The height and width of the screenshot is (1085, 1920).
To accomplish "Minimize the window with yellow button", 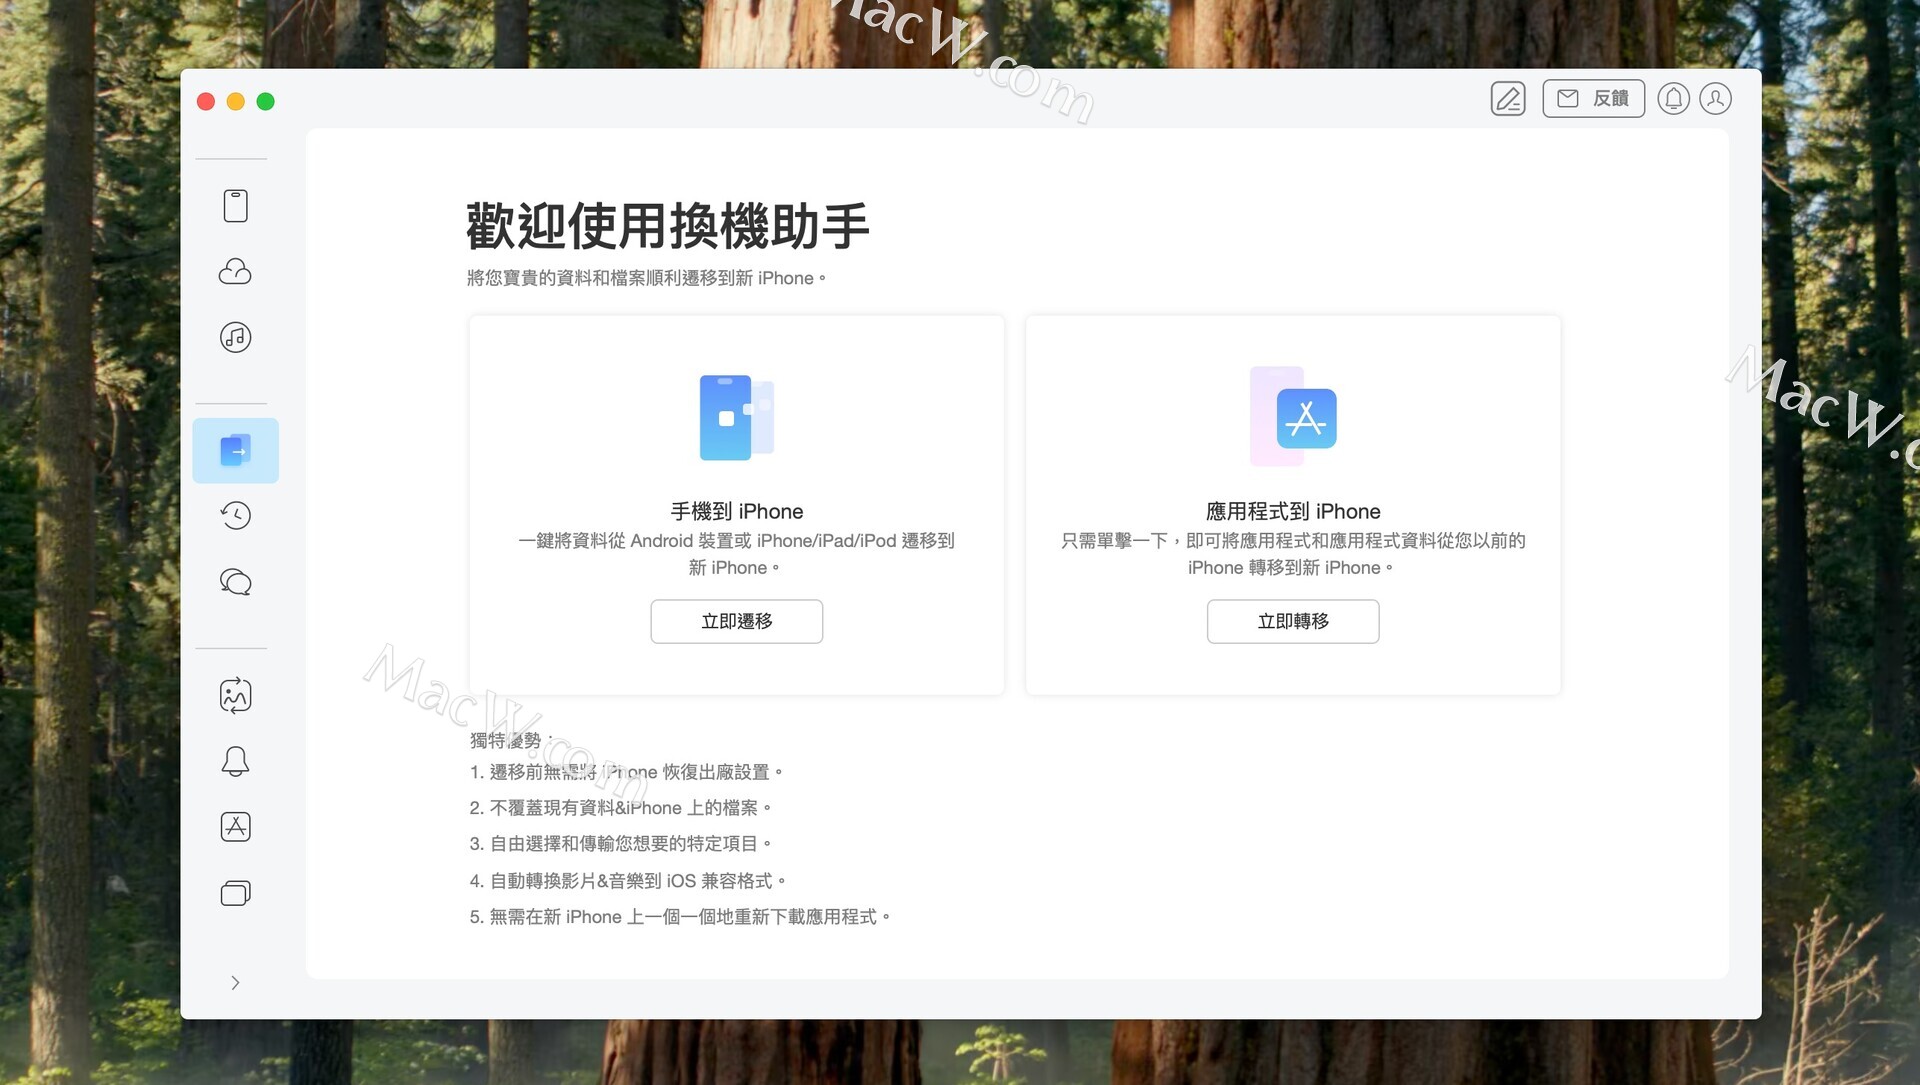I will pos(236,102).
